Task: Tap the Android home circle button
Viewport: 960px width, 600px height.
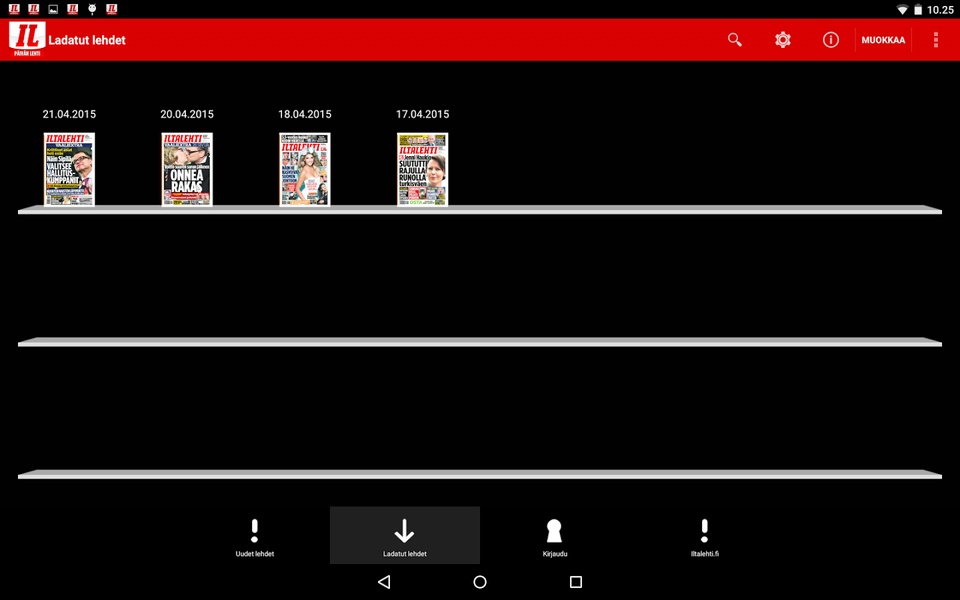Action: [x=480, y=582]
